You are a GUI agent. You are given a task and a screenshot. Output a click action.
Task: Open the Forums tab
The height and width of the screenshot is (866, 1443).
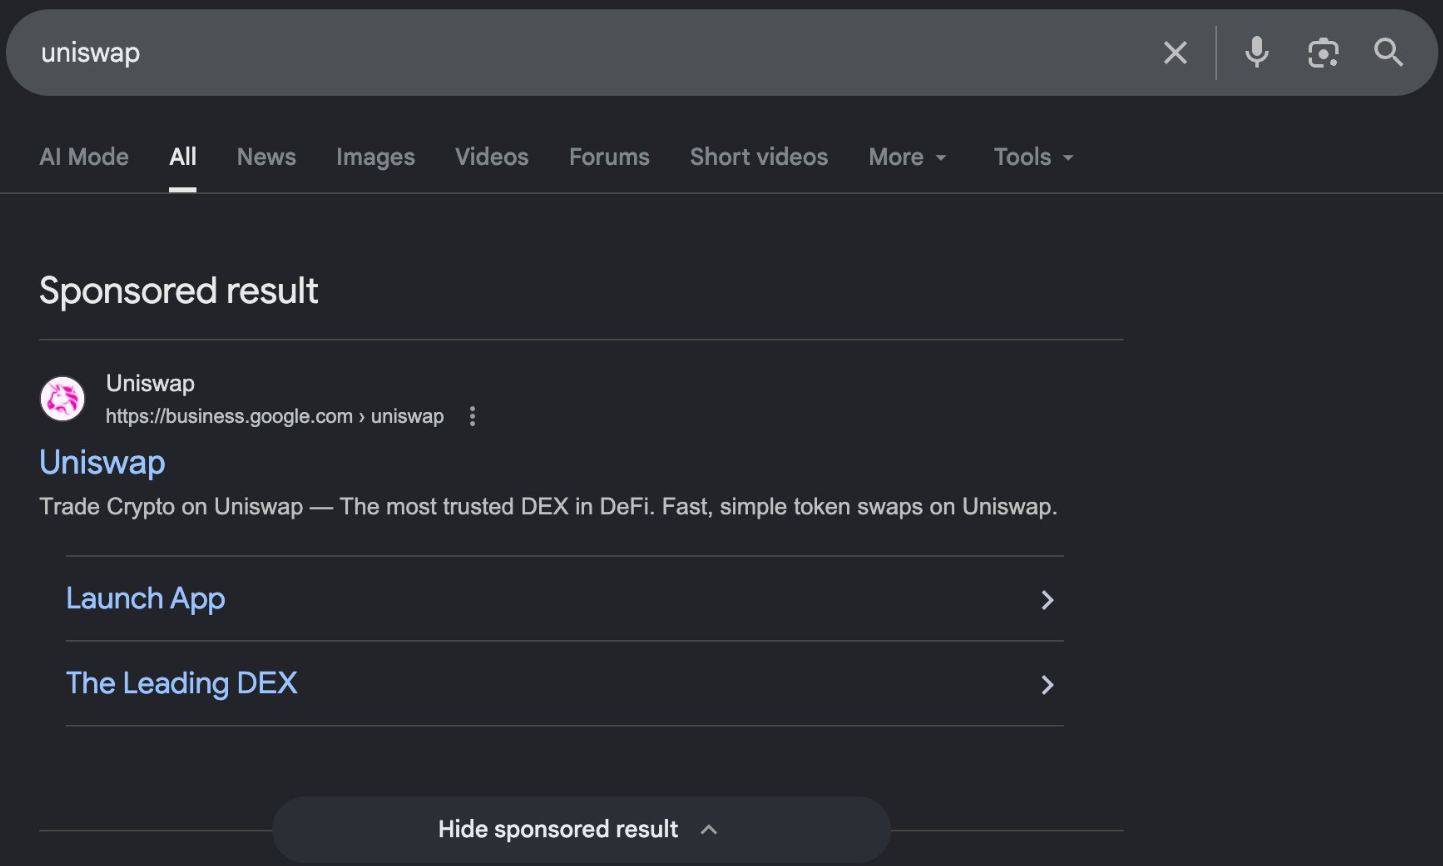click(609, 157)
